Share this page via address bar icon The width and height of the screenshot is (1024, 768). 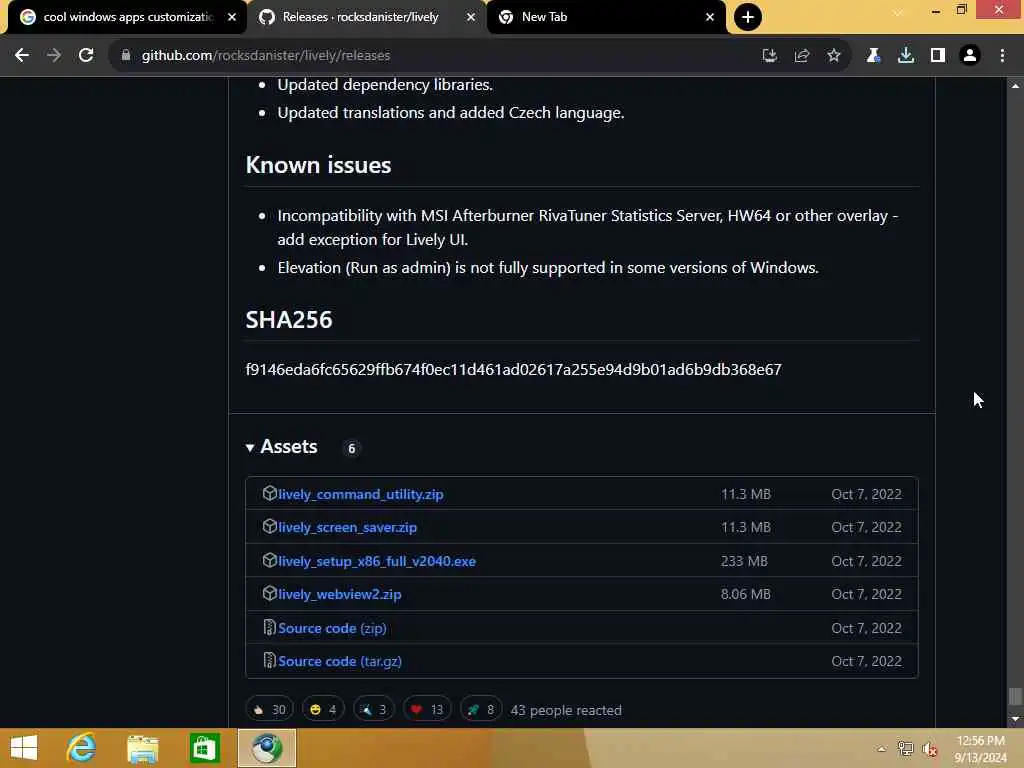802,56
